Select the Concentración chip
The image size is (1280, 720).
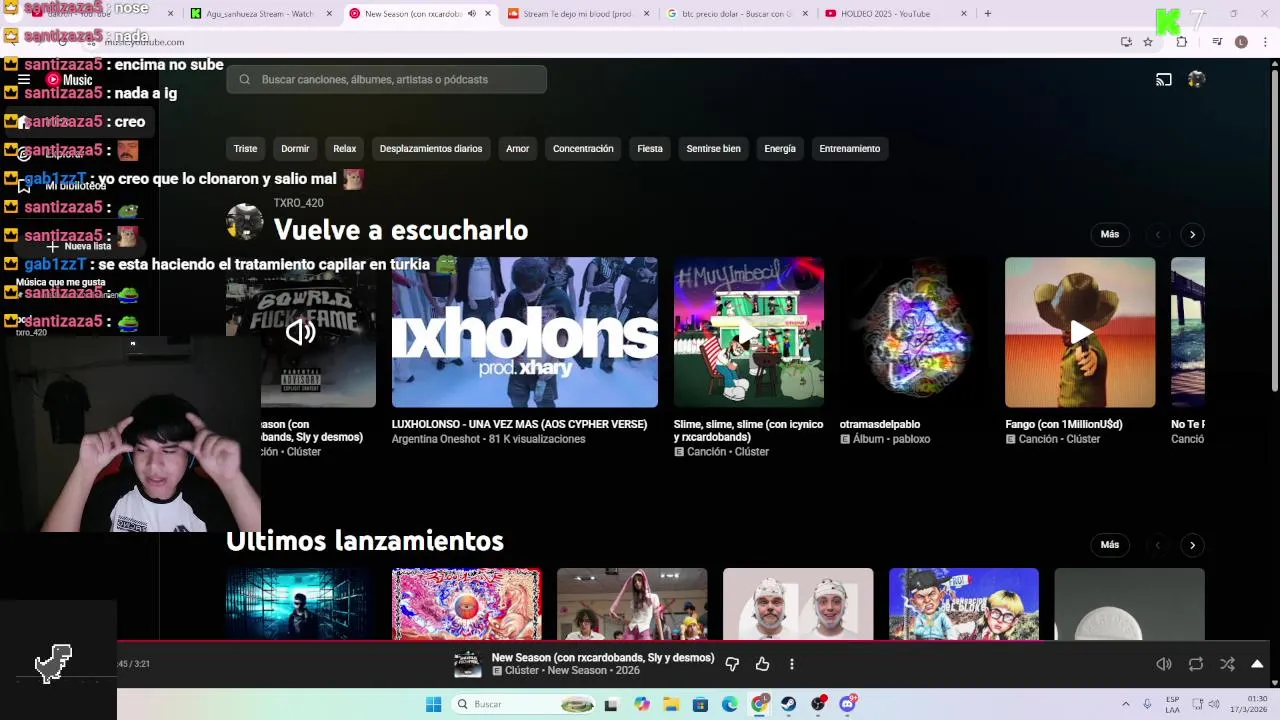point(583,149)
